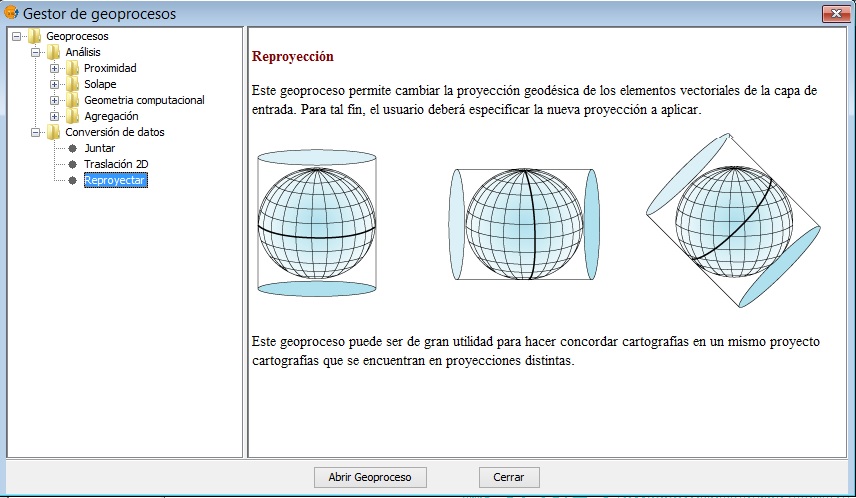856x498 pixels.
Task: Click the horizontal cylinder projection globe image
Action: click(x=524, y=224)
